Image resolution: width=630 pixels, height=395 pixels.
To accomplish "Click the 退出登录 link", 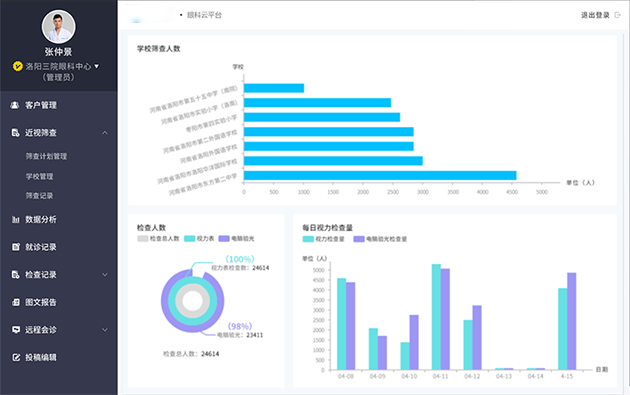I will pyautogui.click(x=595, y=15).
